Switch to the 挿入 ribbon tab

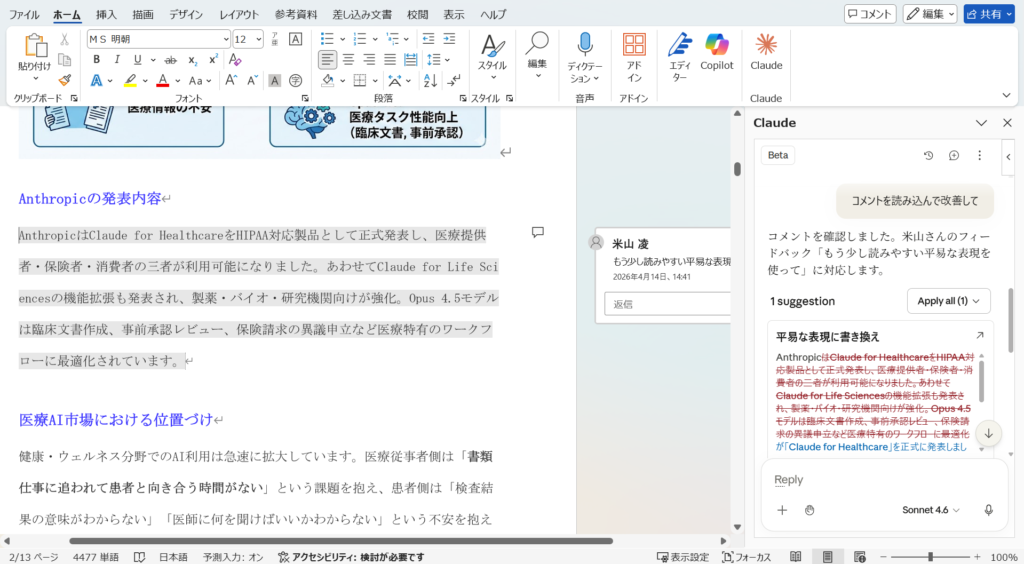pyautogui.click(x=106, y=14)
